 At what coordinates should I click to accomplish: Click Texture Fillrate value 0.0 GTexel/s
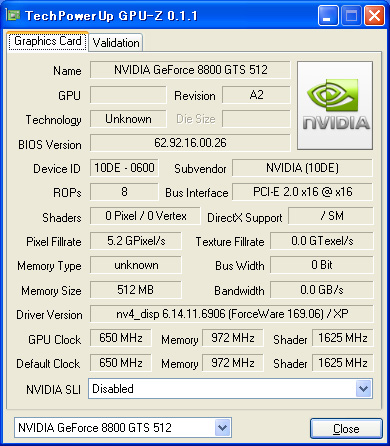pos(322,241)
